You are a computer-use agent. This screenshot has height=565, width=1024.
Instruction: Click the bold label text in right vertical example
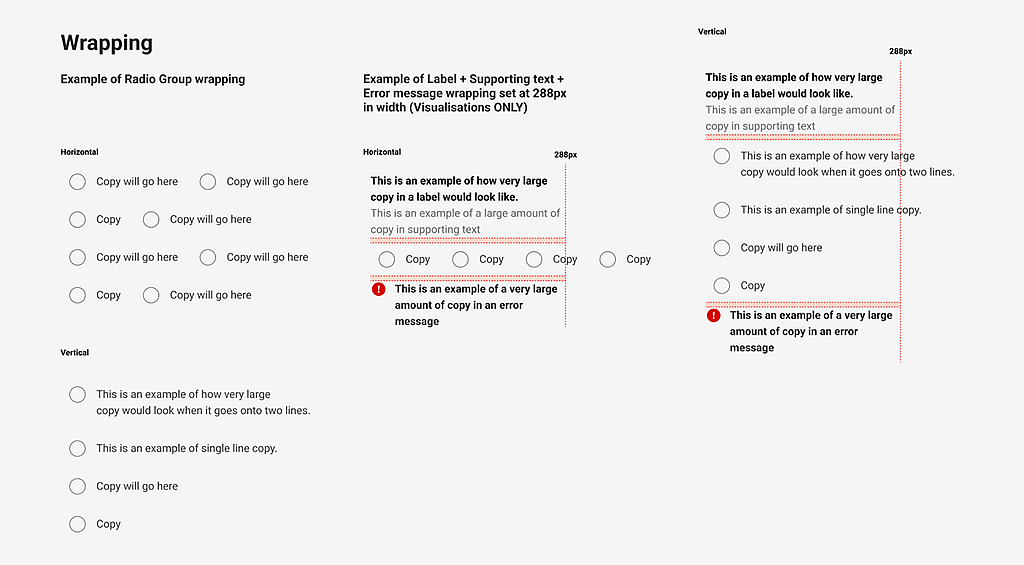(793, 85)
